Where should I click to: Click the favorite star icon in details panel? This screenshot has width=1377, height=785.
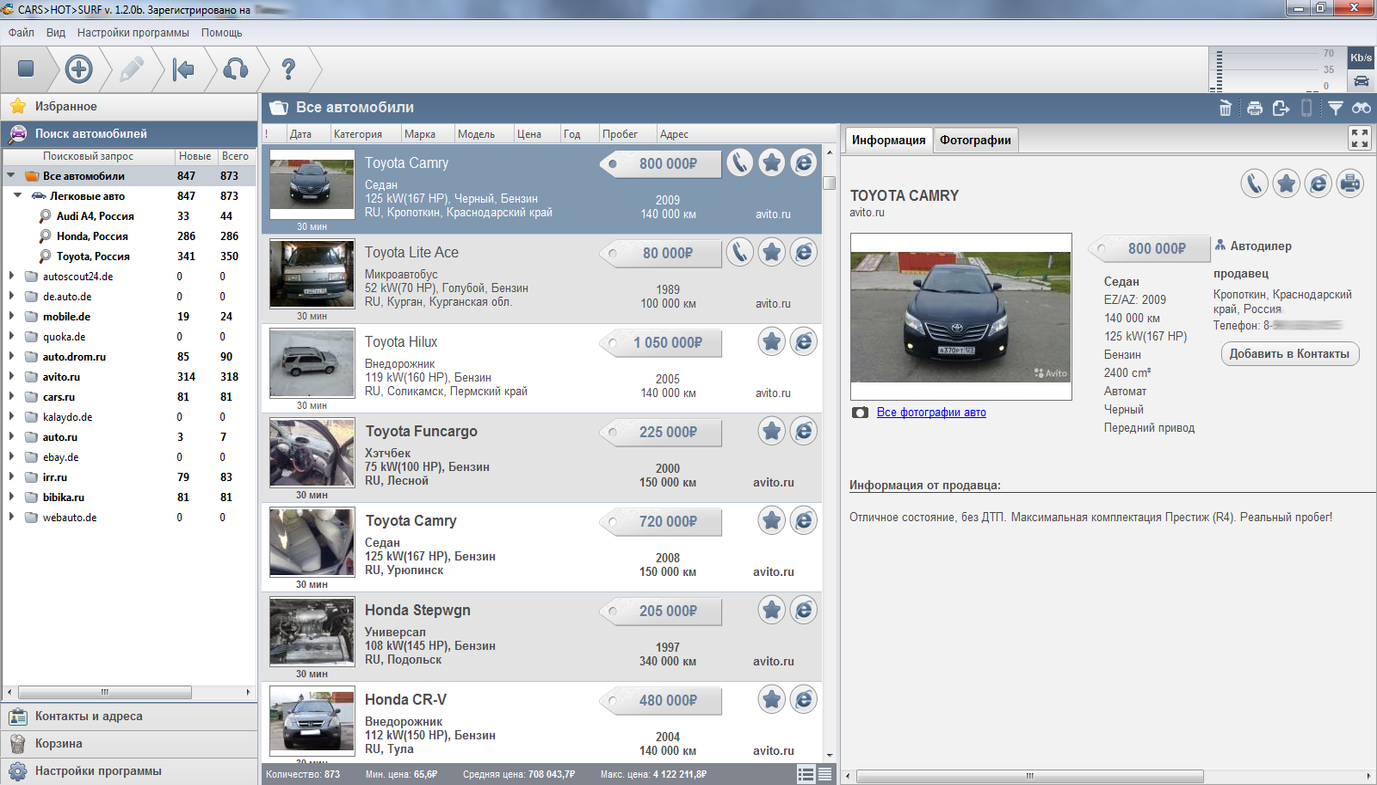click(x=1286, y=183)
